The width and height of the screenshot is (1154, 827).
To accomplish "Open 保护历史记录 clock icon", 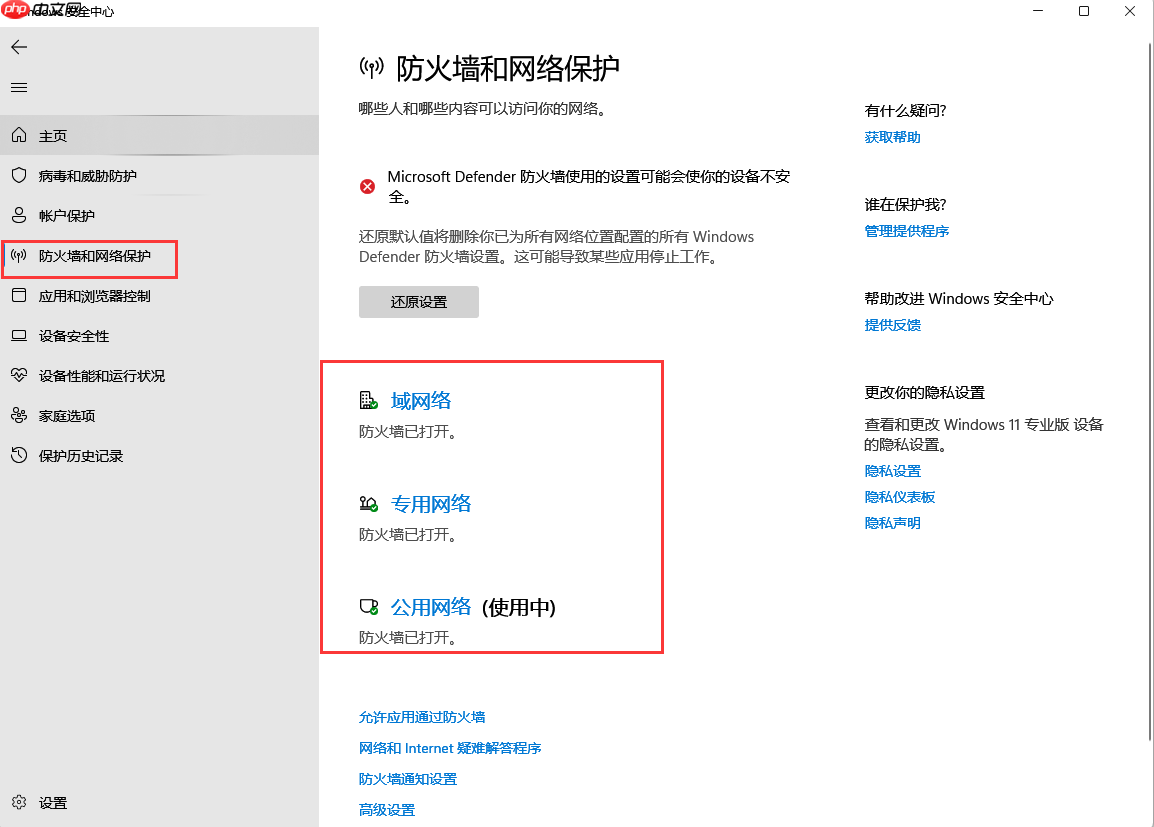I will 18,455.
